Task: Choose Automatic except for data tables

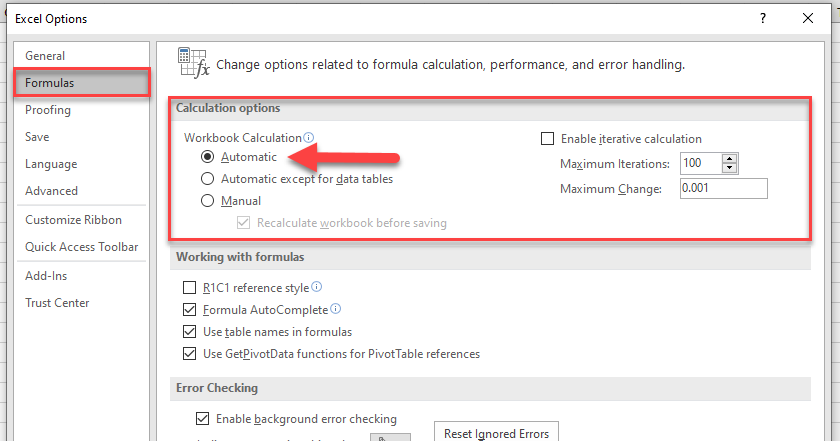Action: click(207, 178)
